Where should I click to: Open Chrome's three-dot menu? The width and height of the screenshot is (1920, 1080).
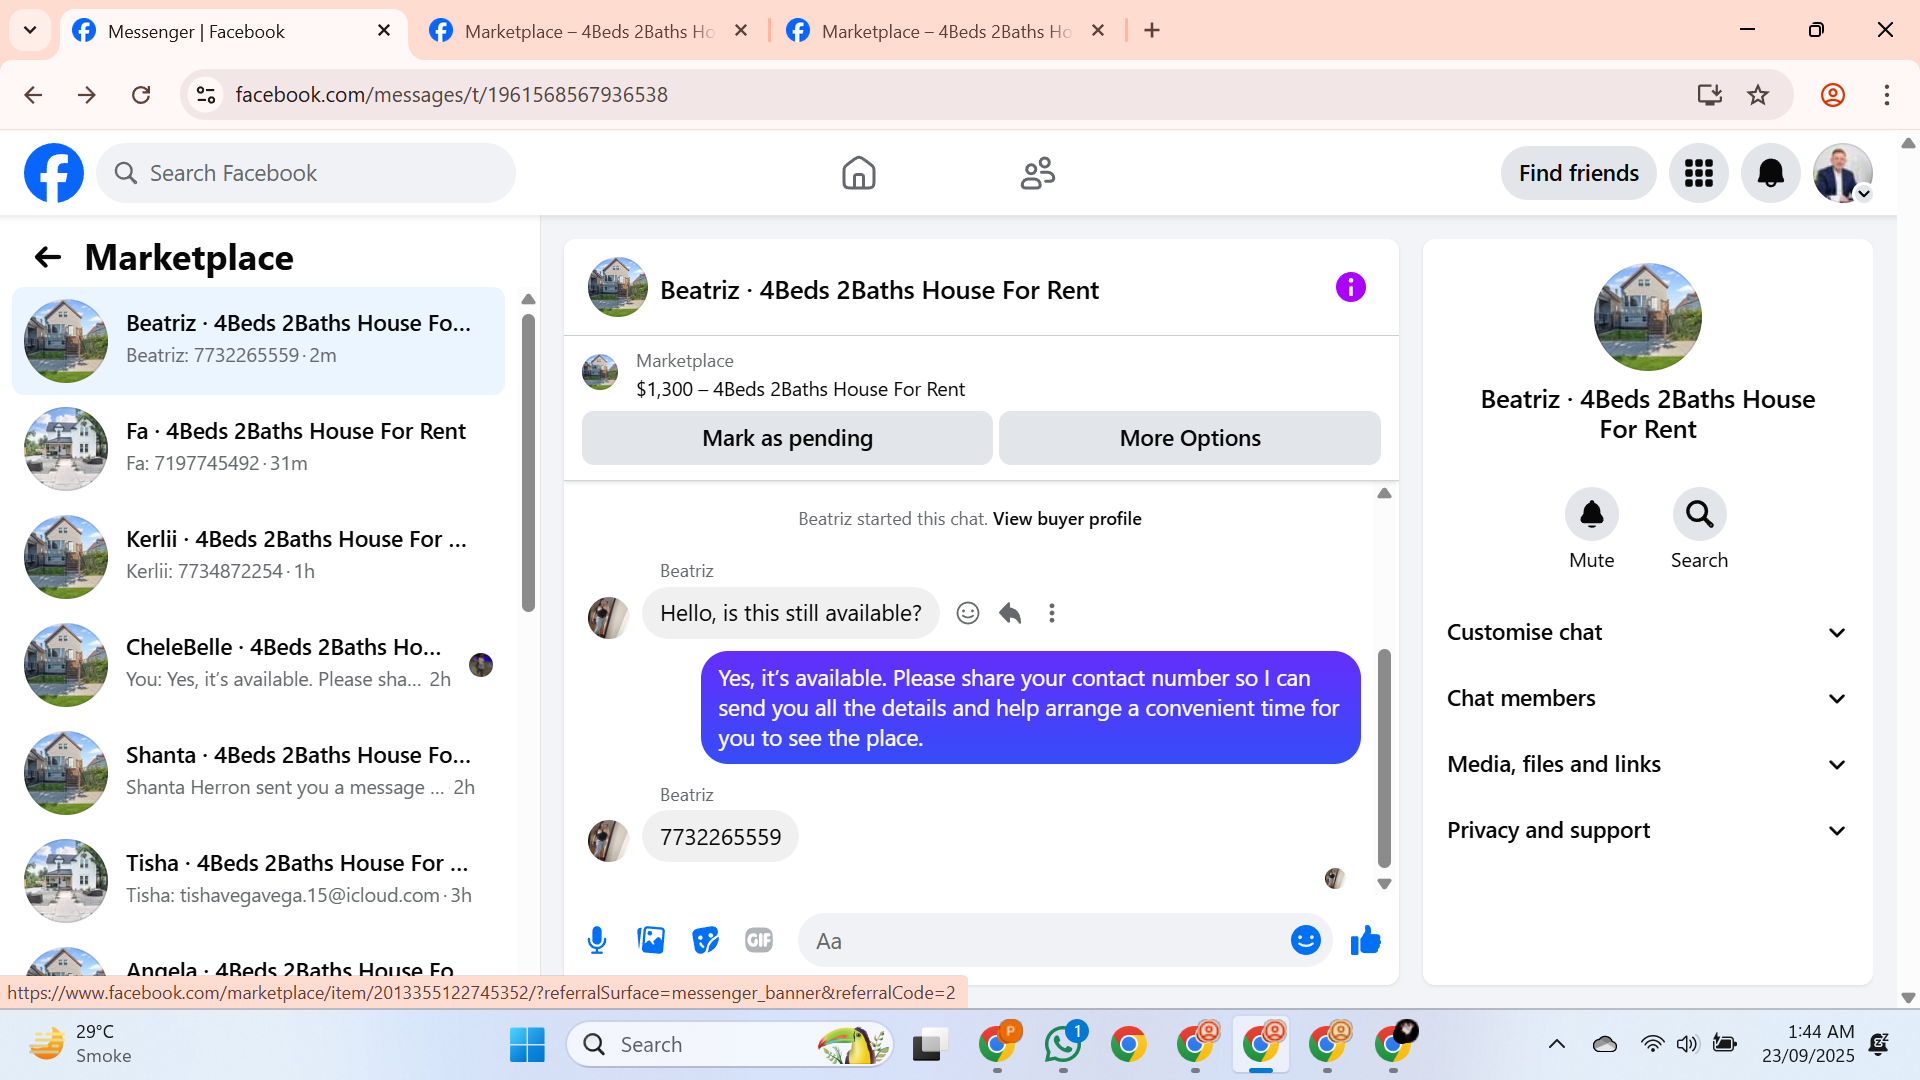pos(1886,95)
